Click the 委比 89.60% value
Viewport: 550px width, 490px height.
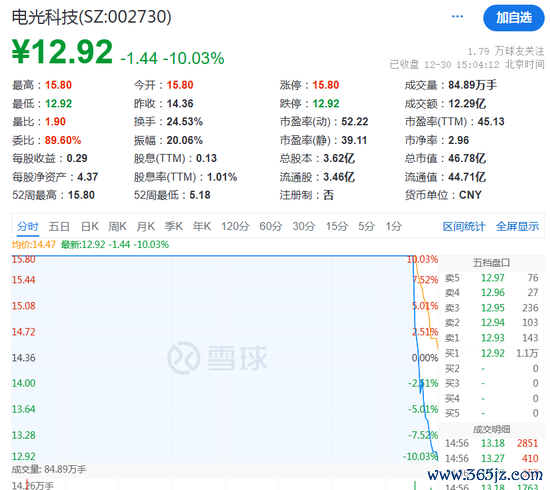[x=63, y=140]
